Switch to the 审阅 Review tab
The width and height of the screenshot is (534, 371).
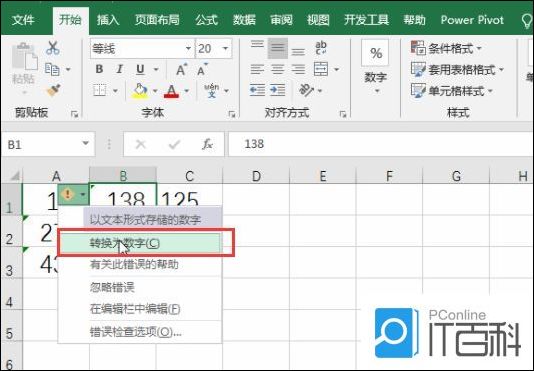[x=281, y=20]
